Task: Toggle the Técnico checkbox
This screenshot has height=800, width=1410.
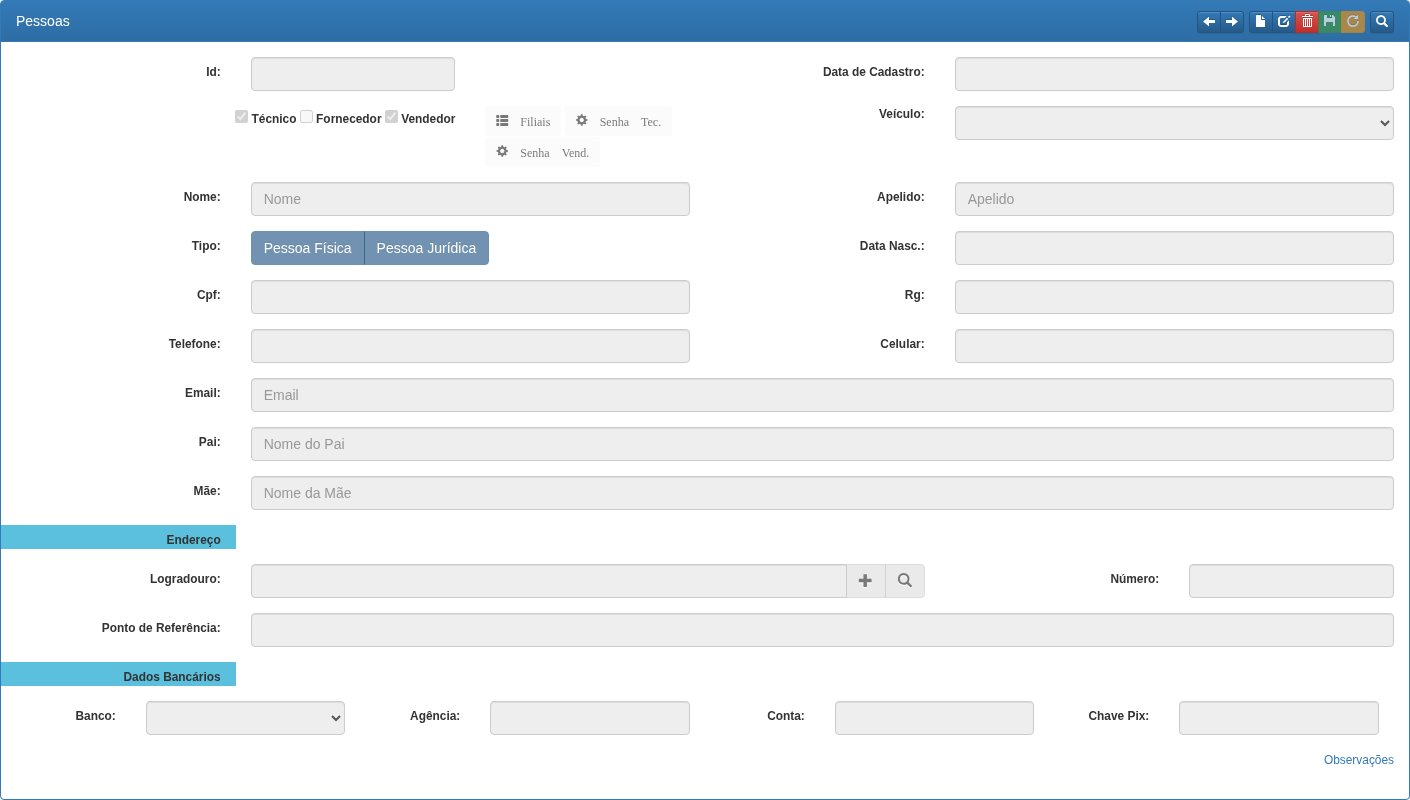Action: pyautogui.click(x=241, y=117)
